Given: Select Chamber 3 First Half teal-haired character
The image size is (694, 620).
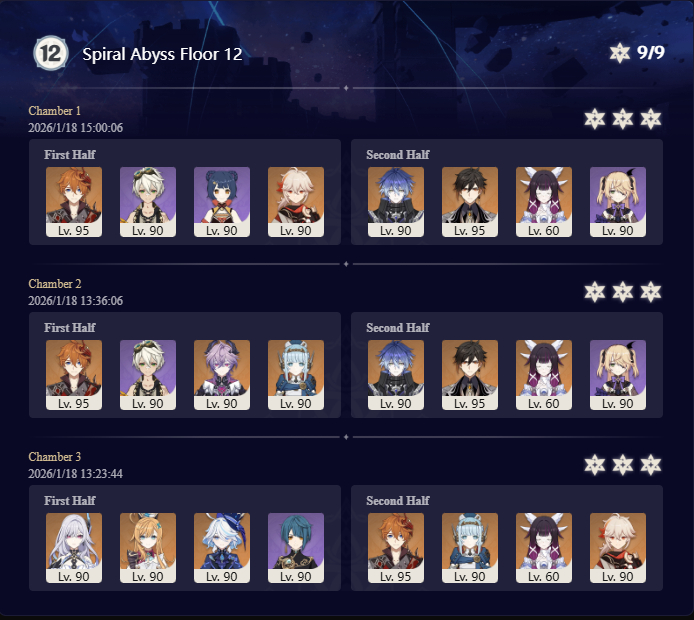Looking at the screenshot, I should click(x=296, y=548).
